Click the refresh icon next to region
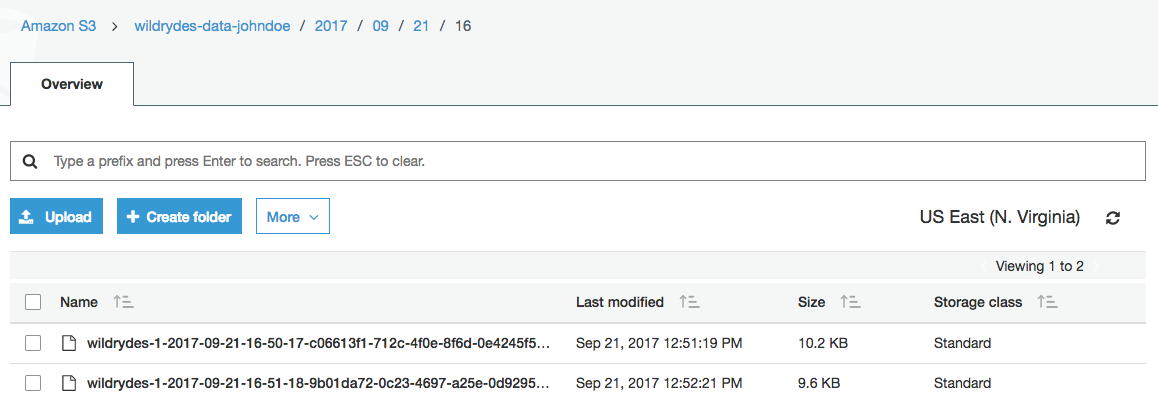 pyautogui.click(x=1113, y=218)
